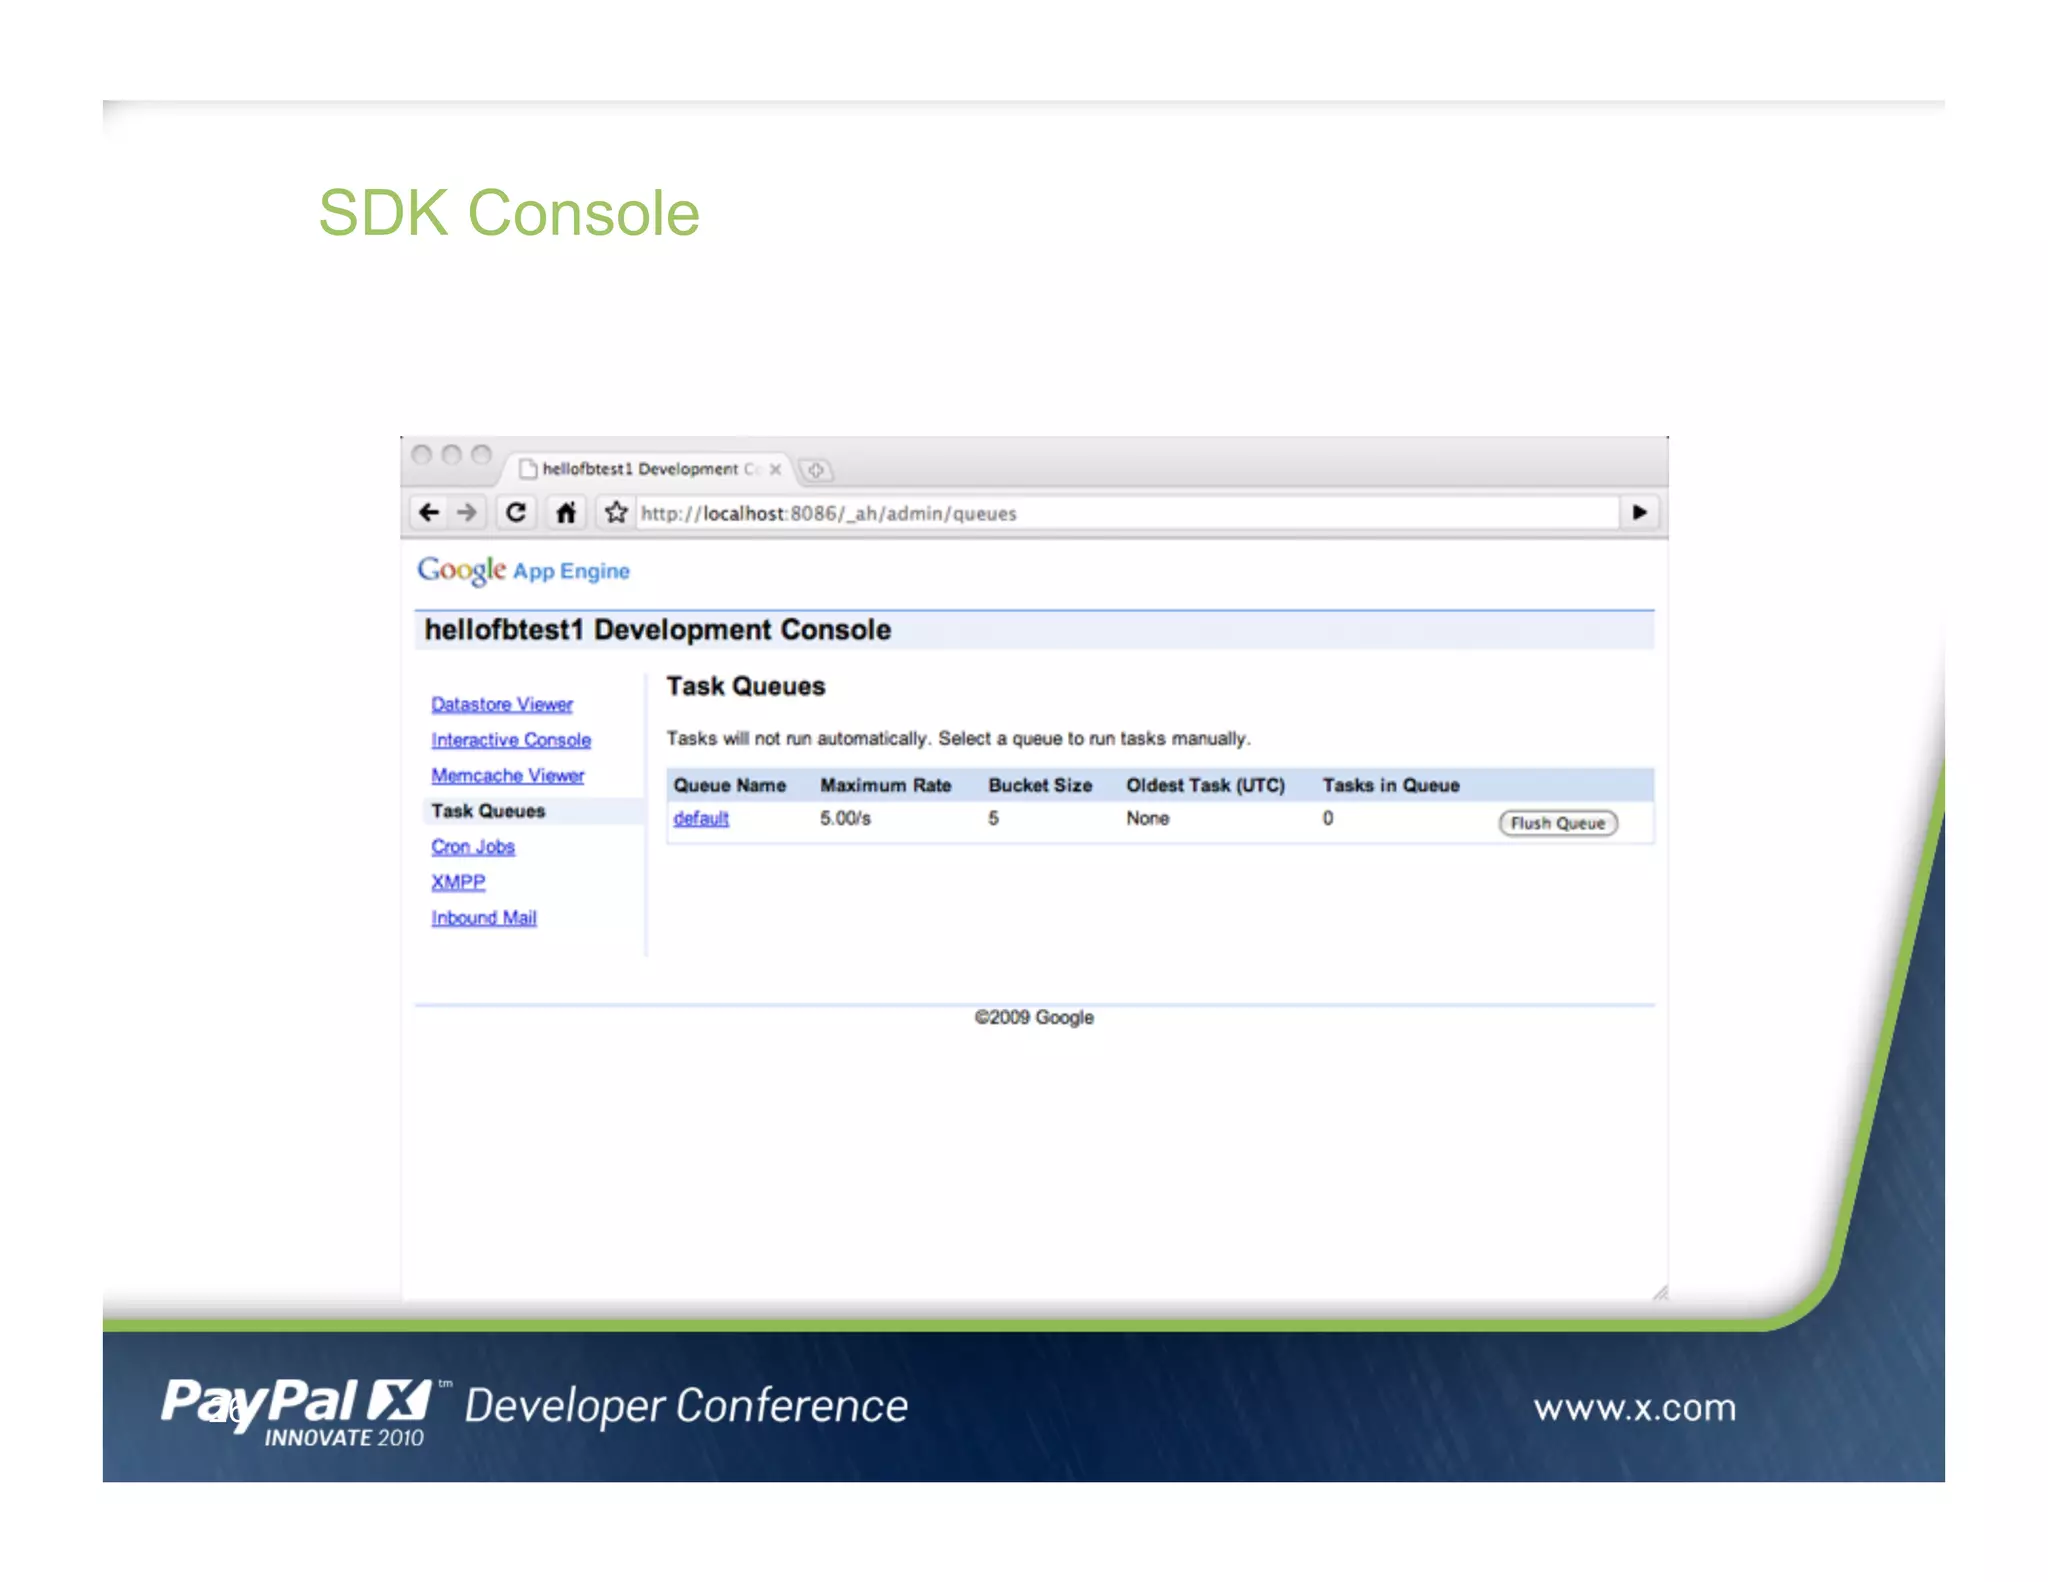Click the browser window resize grip
This screenshot has width=2048, height=1582.
coord(1660,1293)
